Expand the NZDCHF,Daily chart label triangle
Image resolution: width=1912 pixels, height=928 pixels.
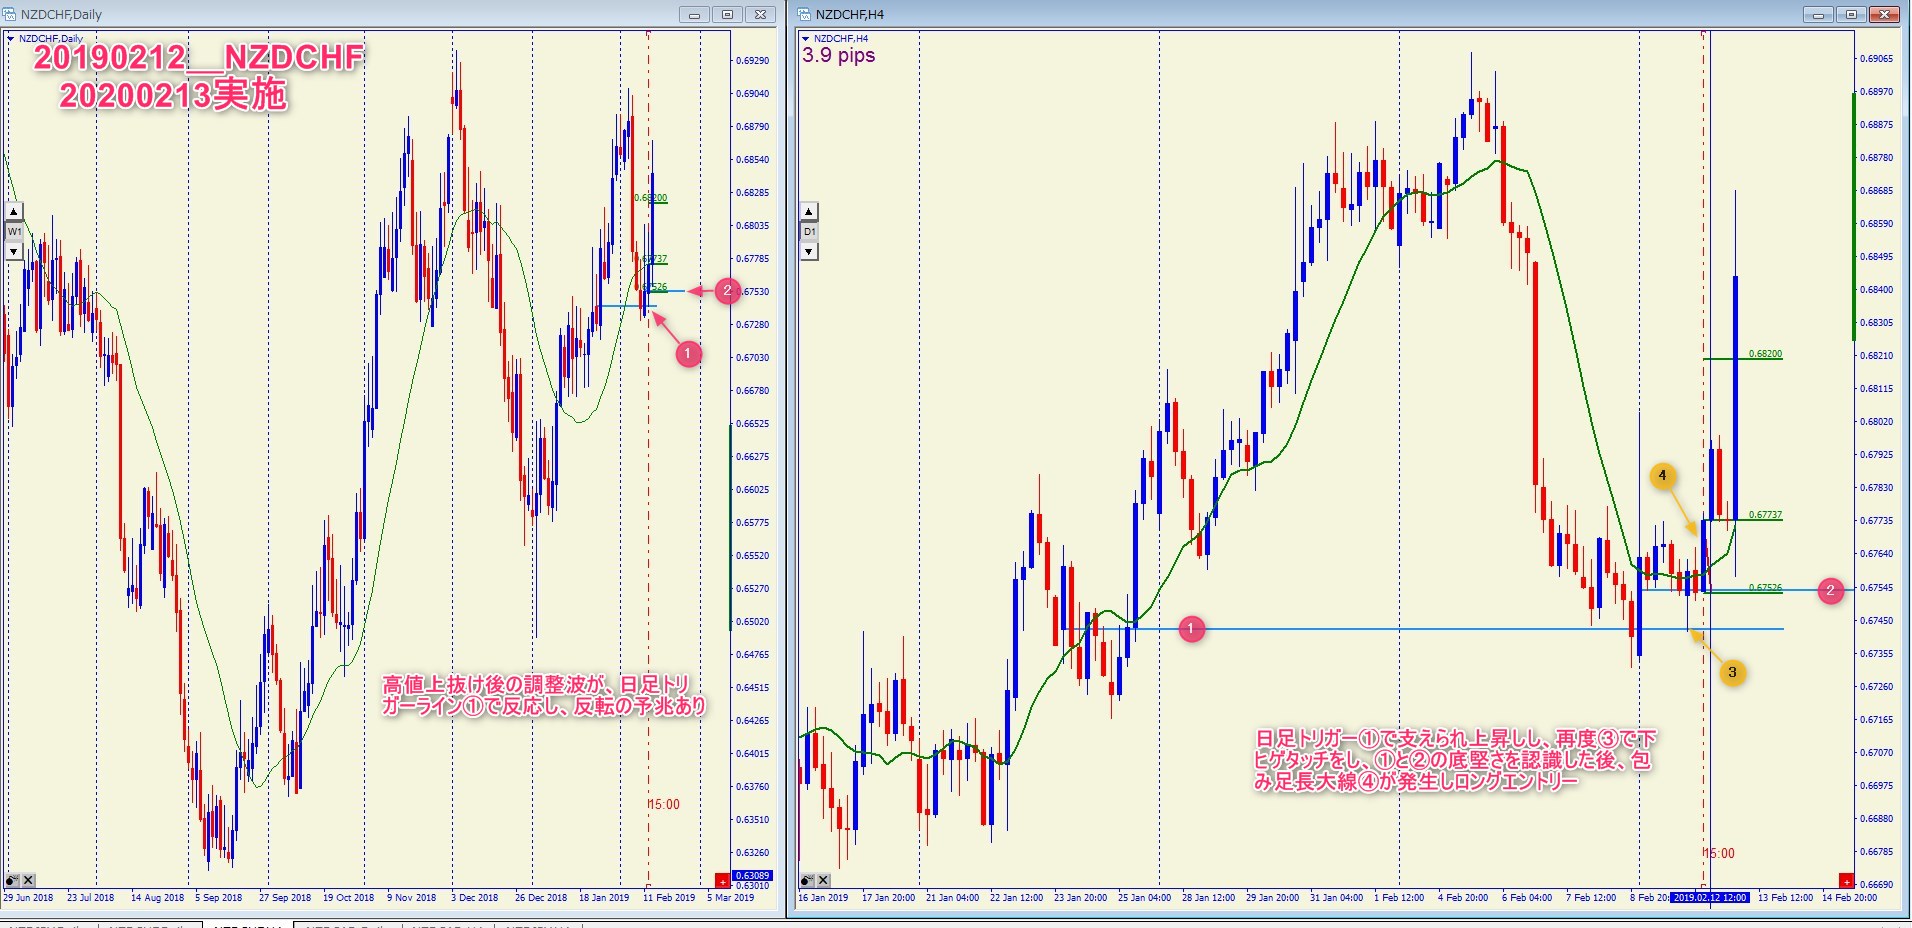pos(11,39)
